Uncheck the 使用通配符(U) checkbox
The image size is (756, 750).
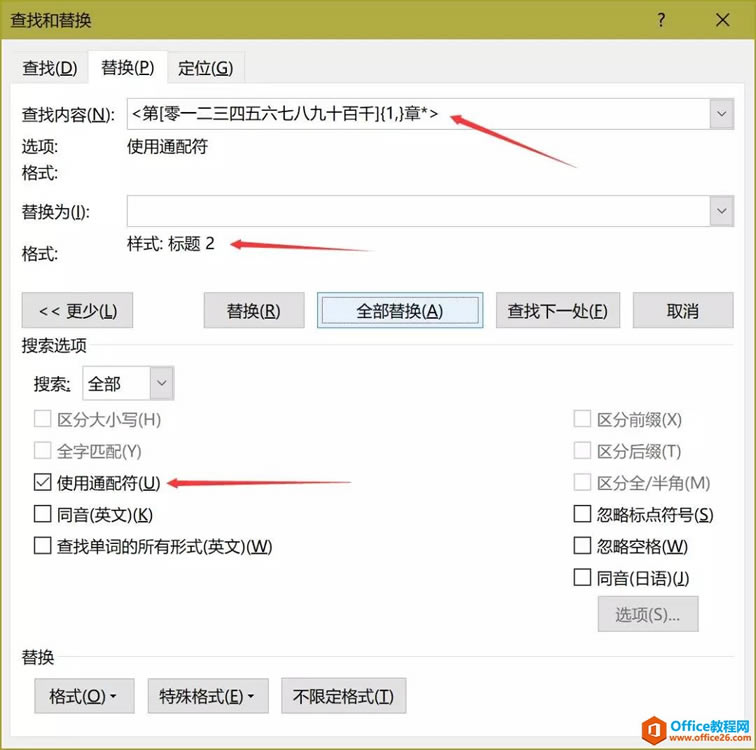[42, 482]
